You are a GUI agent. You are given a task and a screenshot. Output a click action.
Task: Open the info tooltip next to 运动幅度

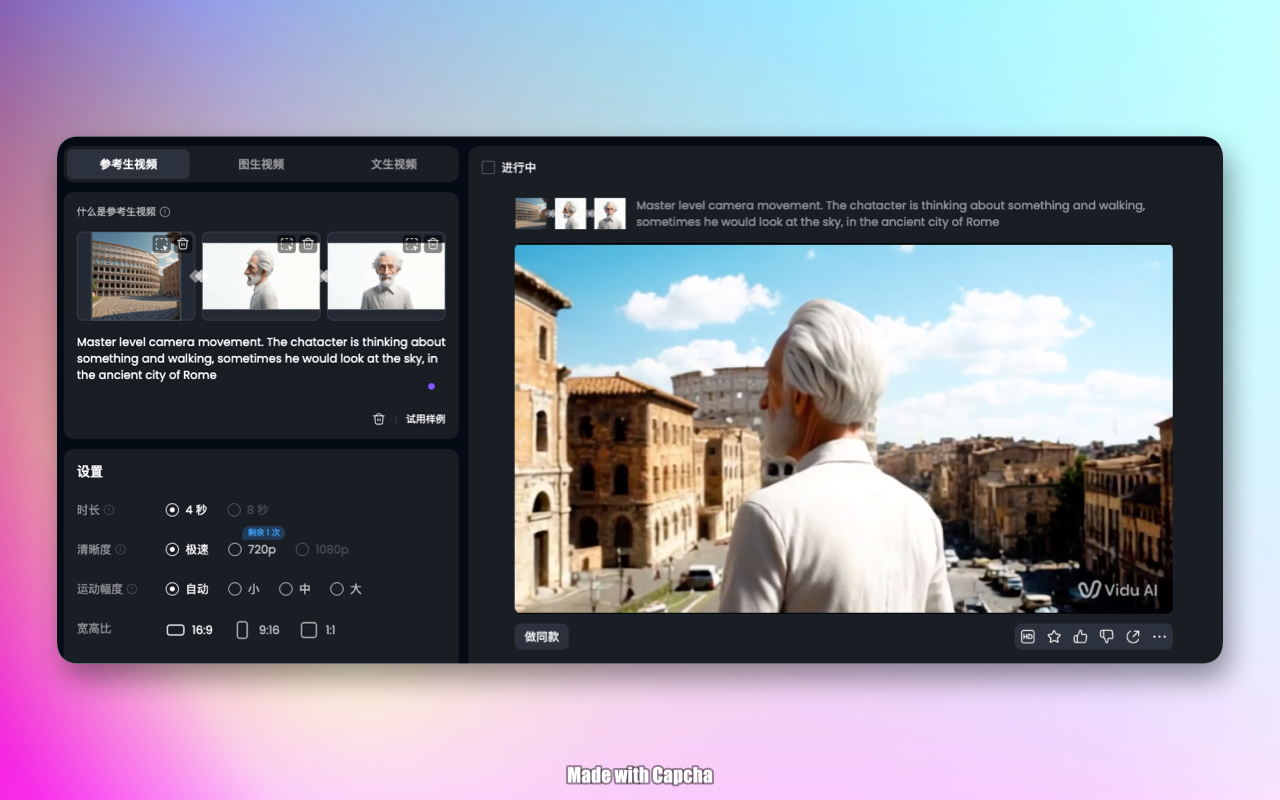click(132, 589)
